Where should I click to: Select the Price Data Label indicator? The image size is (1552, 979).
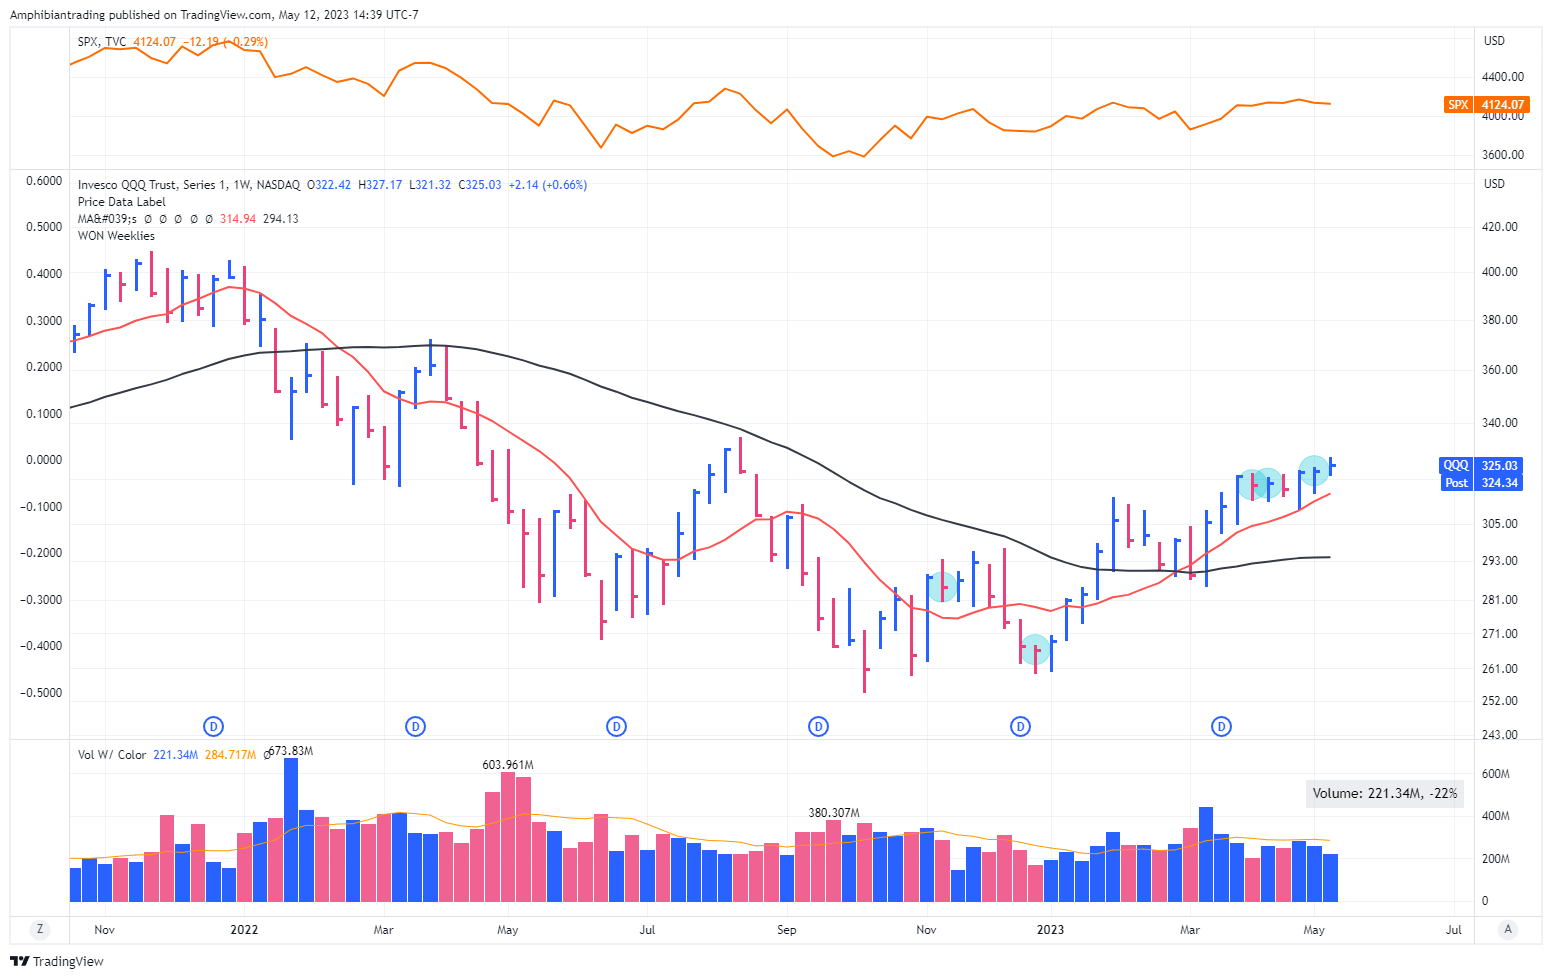(x=122, y=202)
